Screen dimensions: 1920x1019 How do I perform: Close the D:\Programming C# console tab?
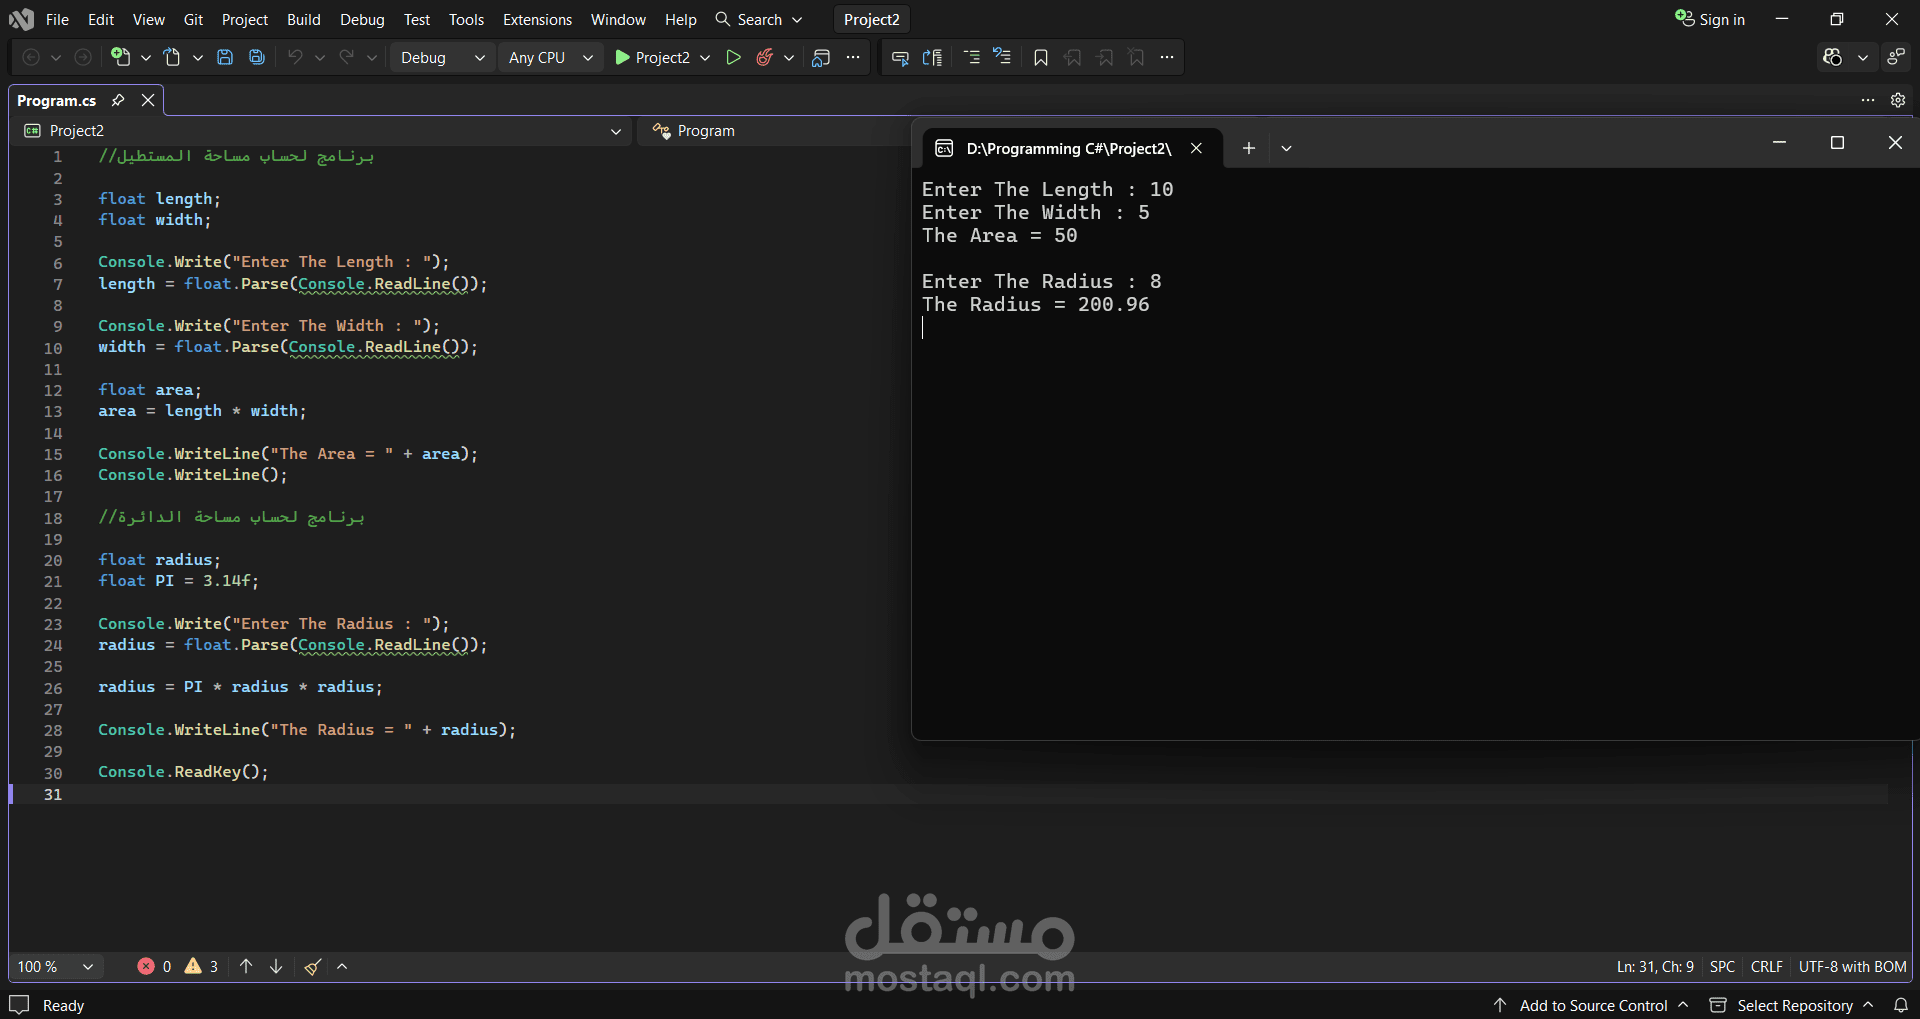(x=1196, y=148)
